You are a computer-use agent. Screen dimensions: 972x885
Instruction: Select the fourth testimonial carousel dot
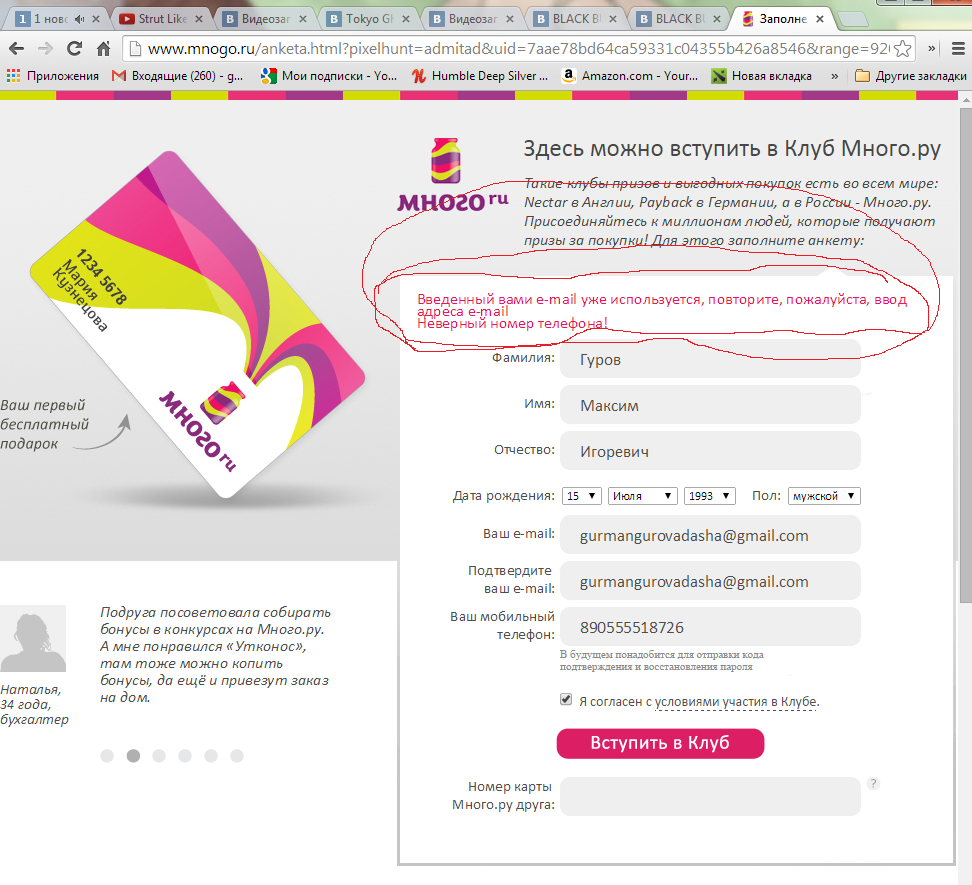(x=185, y=756)
